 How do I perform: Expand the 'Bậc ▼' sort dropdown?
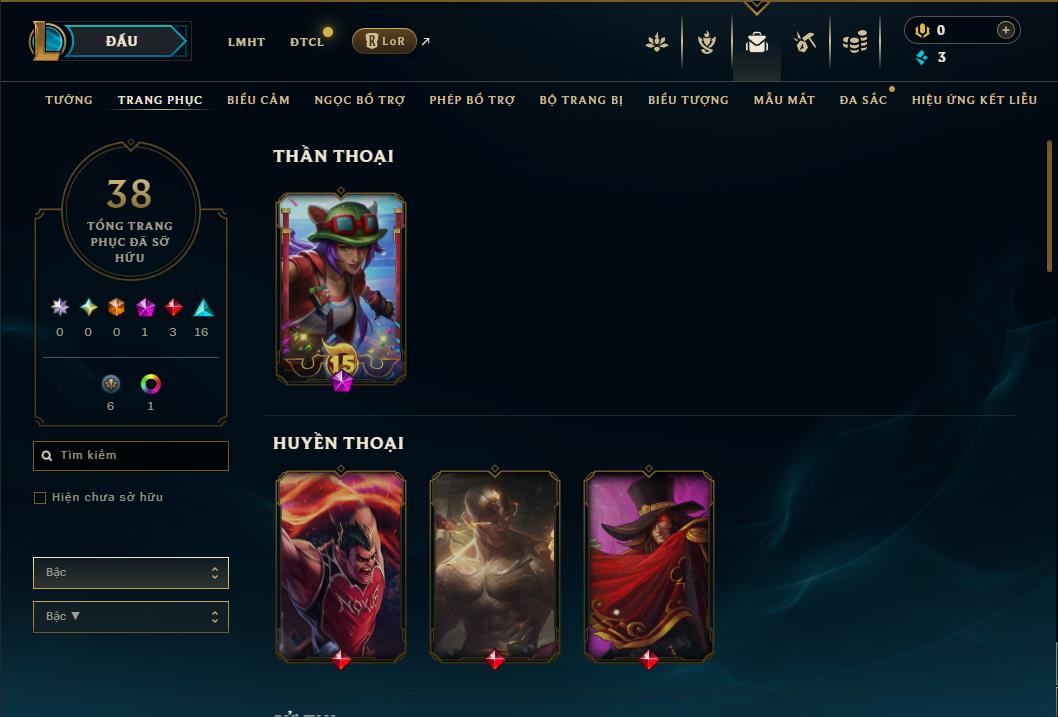tap(131, 616)
